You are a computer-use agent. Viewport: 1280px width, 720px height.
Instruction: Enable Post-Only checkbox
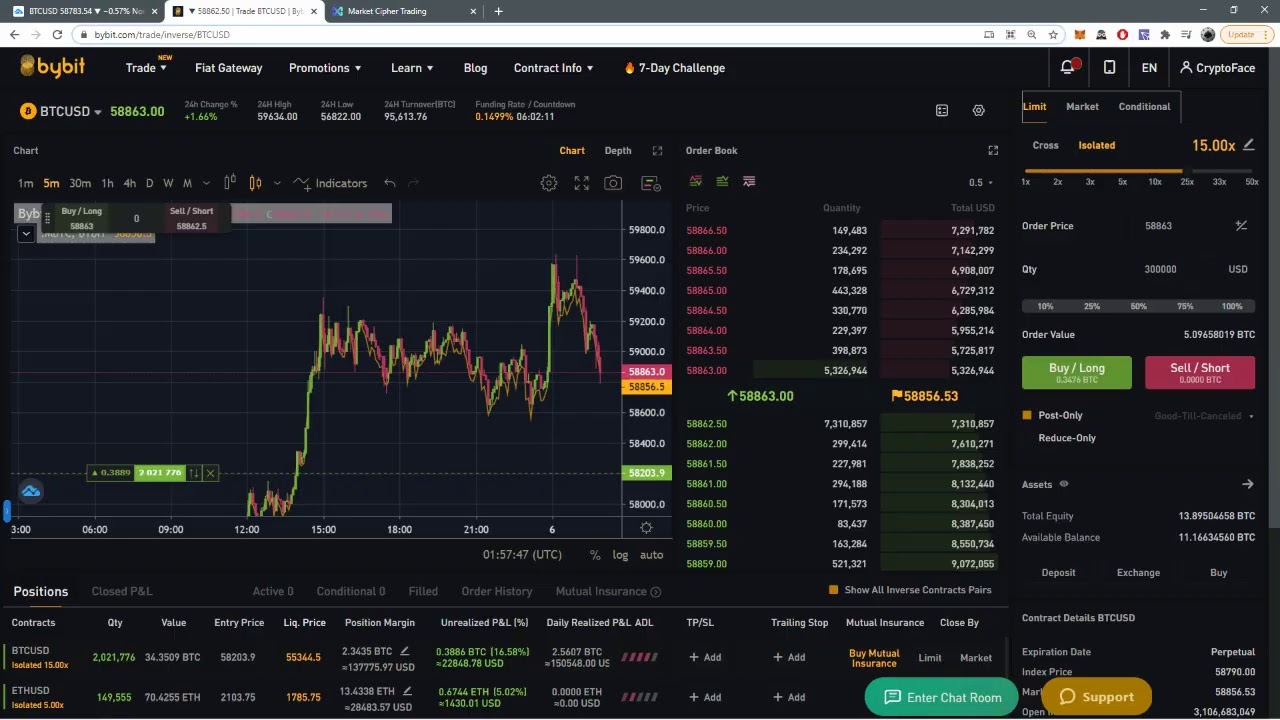(x=1027, y=415)
